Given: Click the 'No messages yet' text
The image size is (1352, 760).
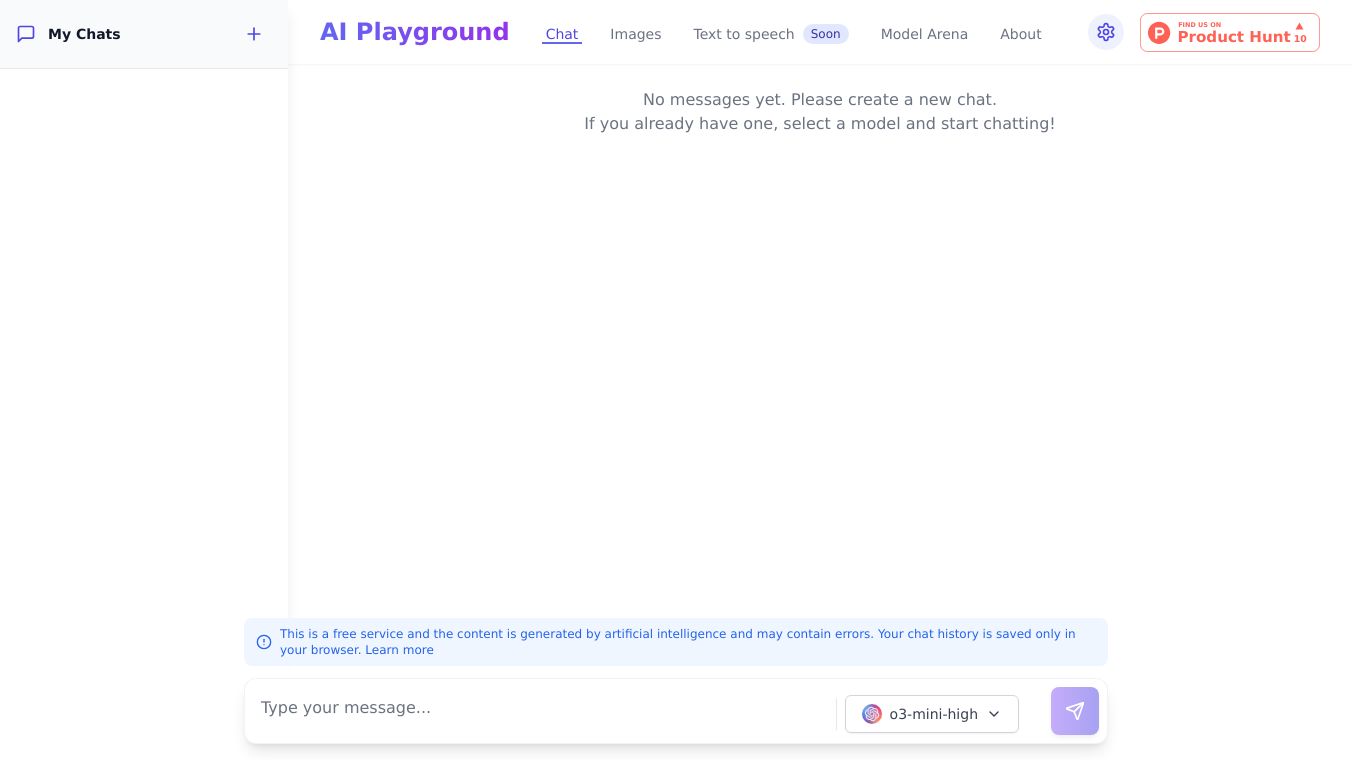Looking at the screenshot, I should pyautogui.click(x=820, y=99).
